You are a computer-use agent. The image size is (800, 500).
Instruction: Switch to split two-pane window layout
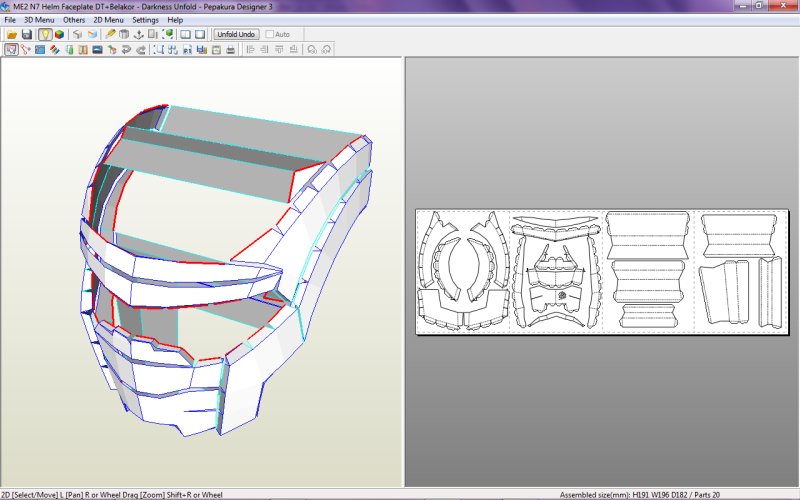click(186, 34)
